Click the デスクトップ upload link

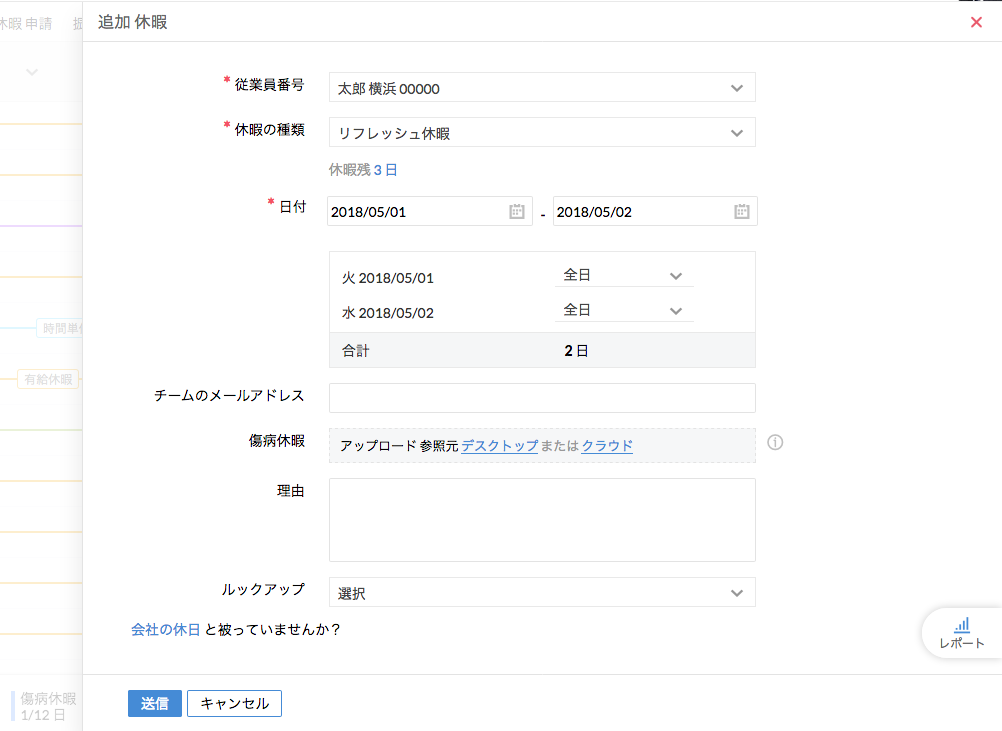tap(499, 446)
